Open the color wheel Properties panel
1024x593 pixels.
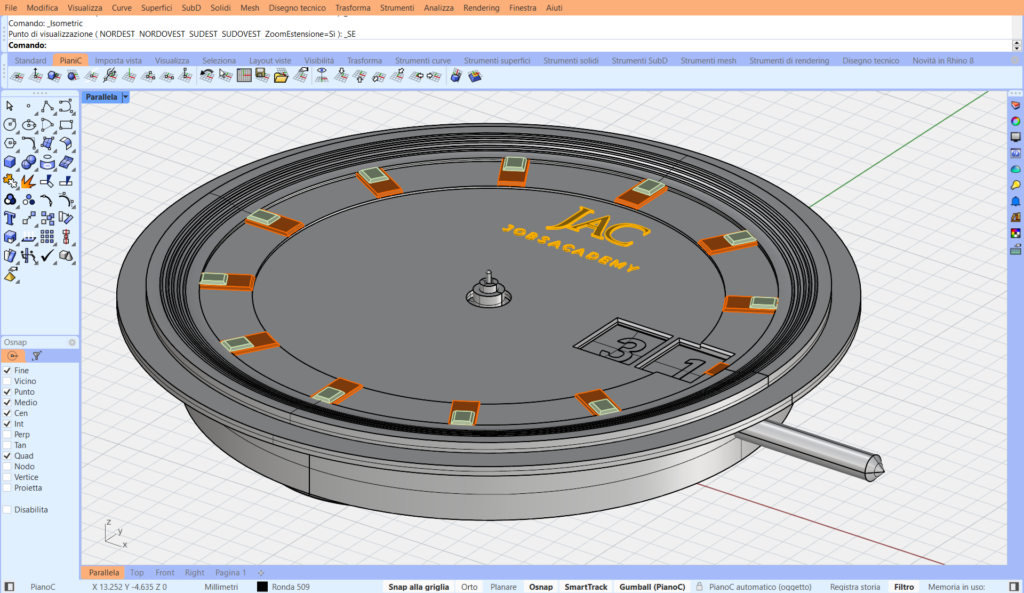click(x=1016, y=121)
